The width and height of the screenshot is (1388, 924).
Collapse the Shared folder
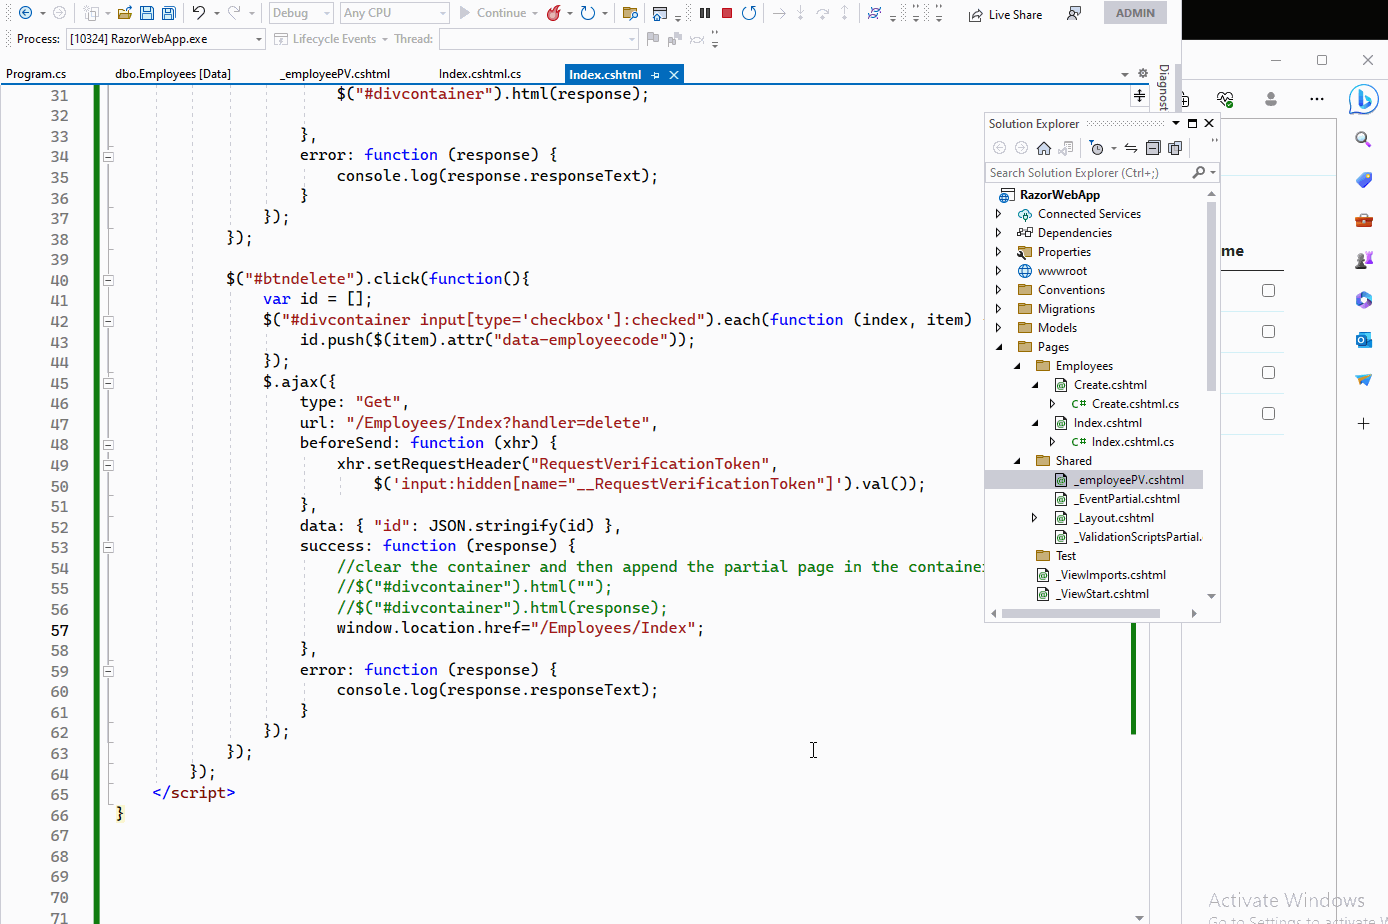[1017, 461]
